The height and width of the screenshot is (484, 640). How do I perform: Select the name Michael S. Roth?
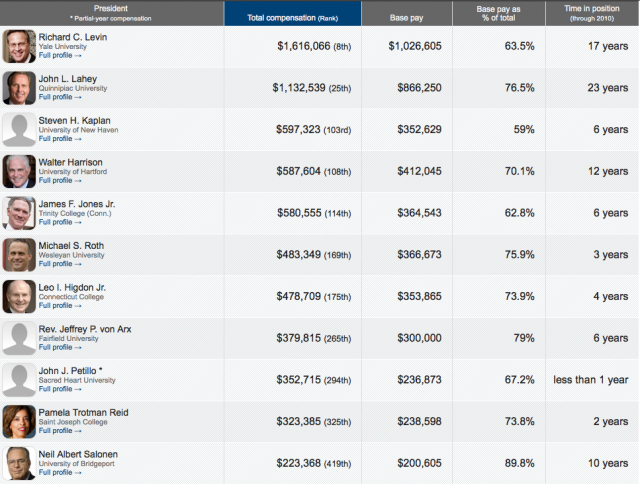point(71,246)
